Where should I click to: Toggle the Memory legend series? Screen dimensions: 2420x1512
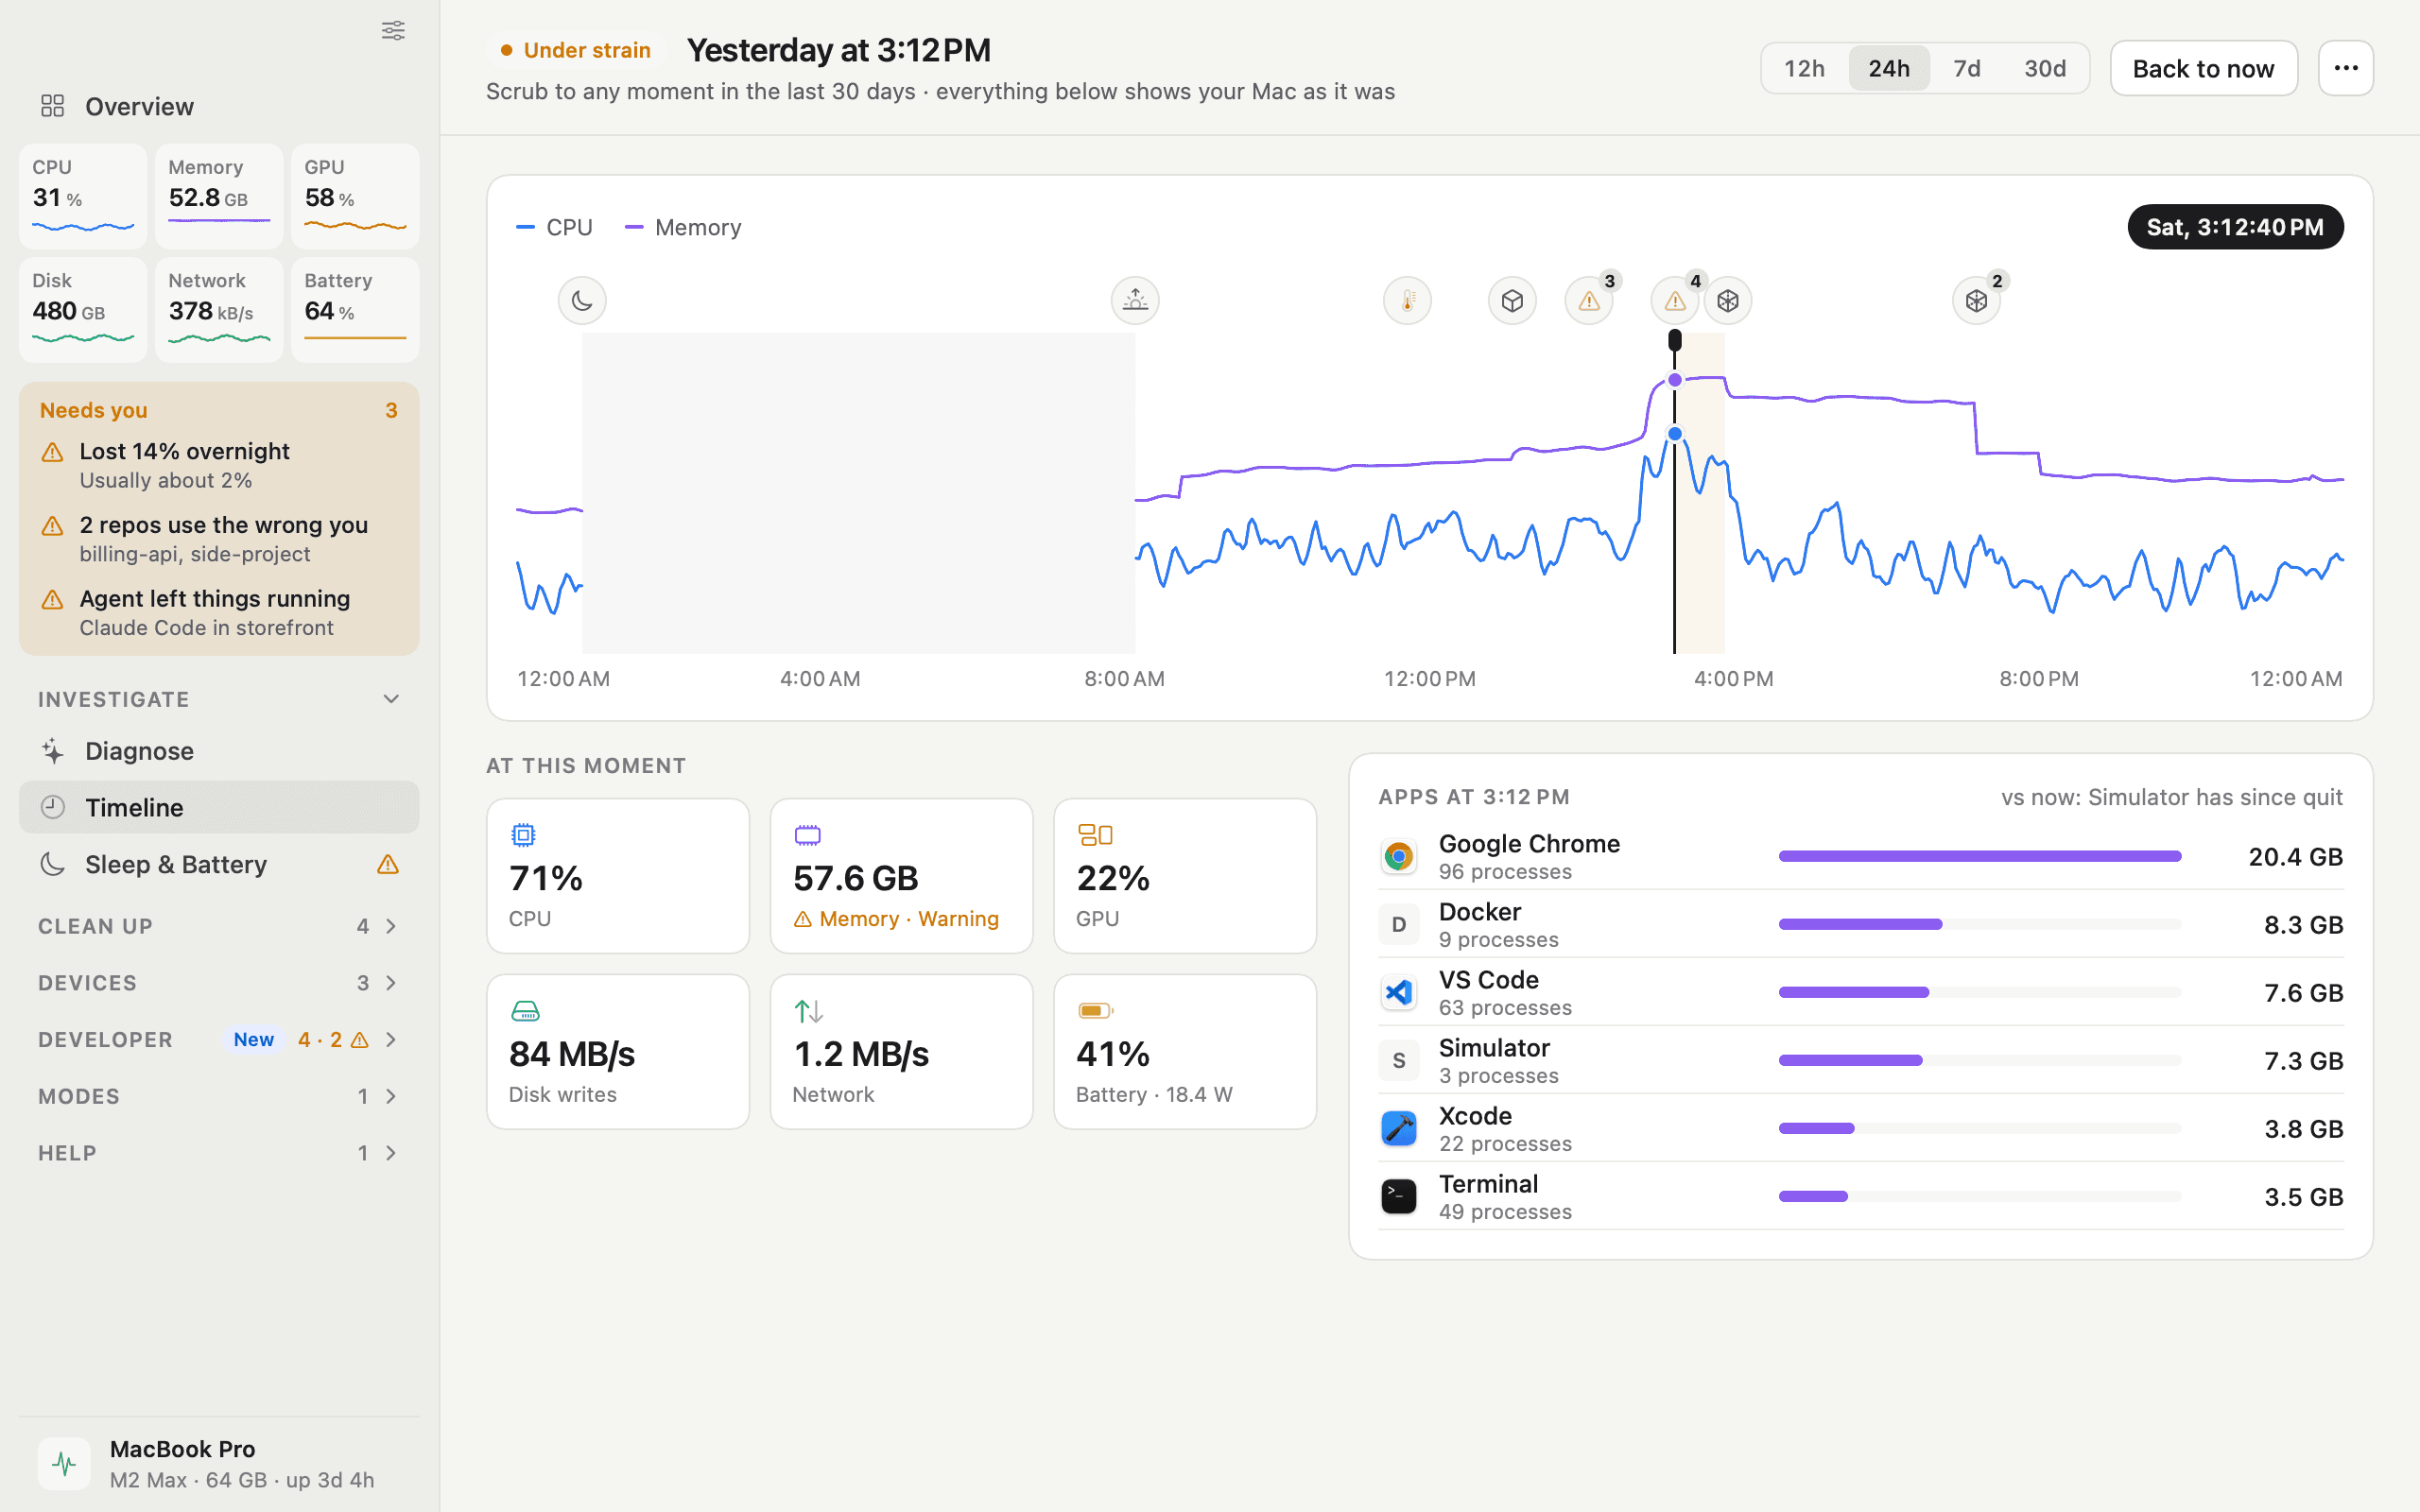[683, 228]
